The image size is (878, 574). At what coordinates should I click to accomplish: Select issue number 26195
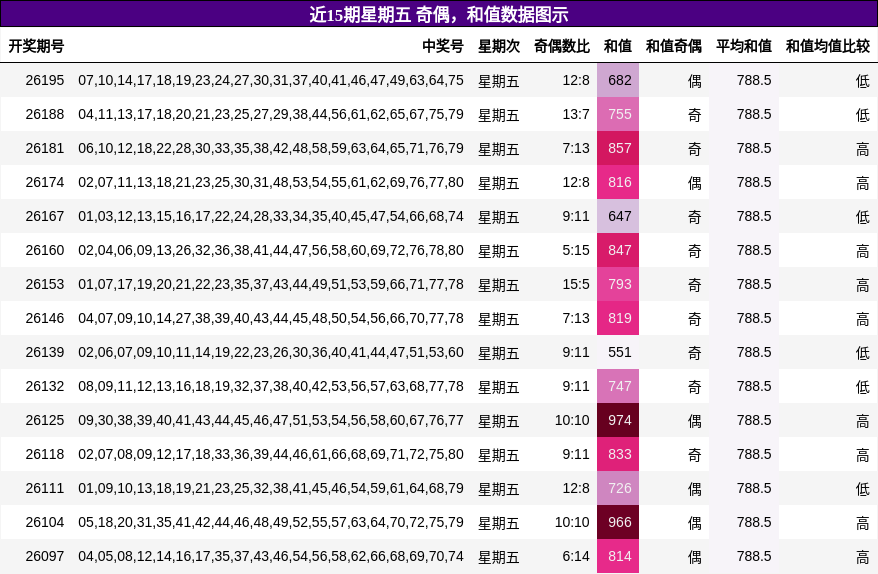click(x=45, y=80)
